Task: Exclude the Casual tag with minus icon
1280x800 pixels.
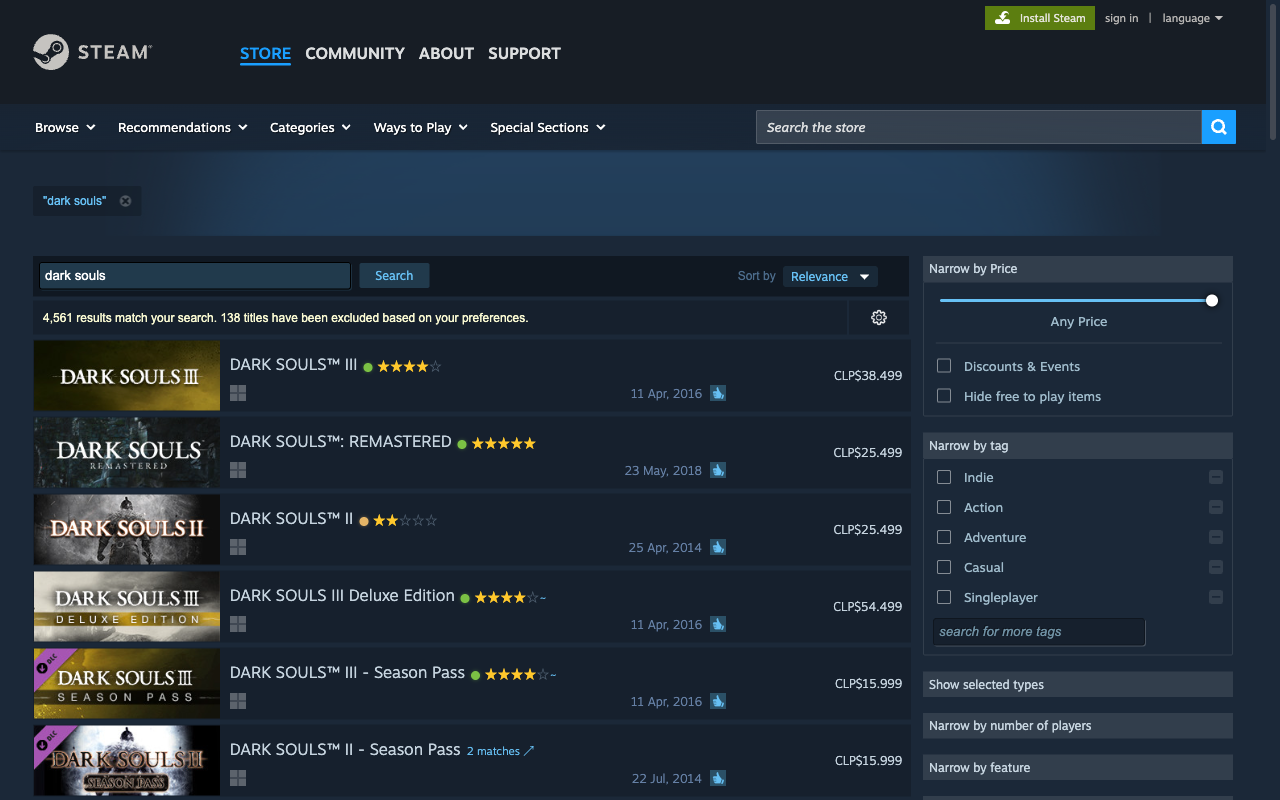Action: click(1216, 567)
